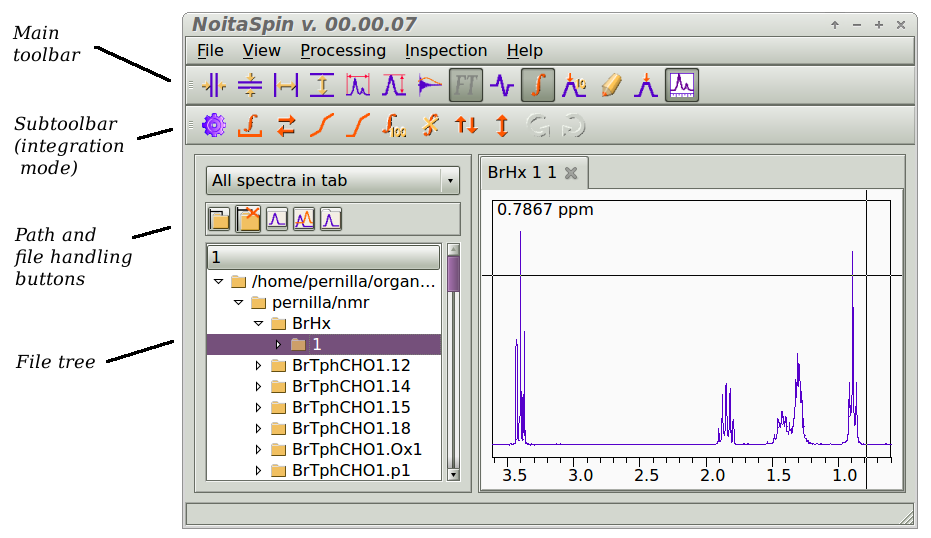Expand the BrTphCHO1.15 folder
931x538 pixels.
[x=258, y=407]
